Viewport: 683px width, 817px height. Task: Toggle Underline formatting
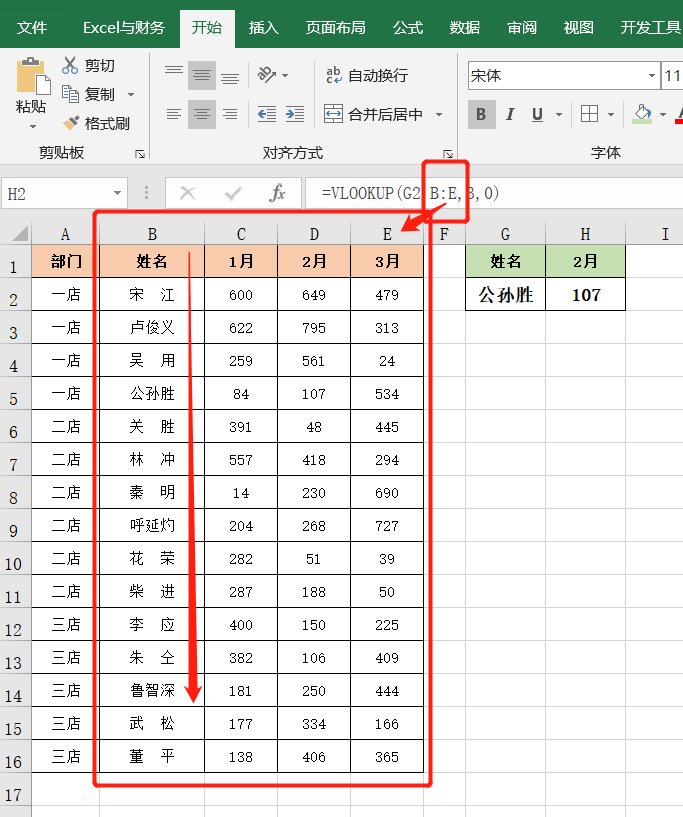537,114
